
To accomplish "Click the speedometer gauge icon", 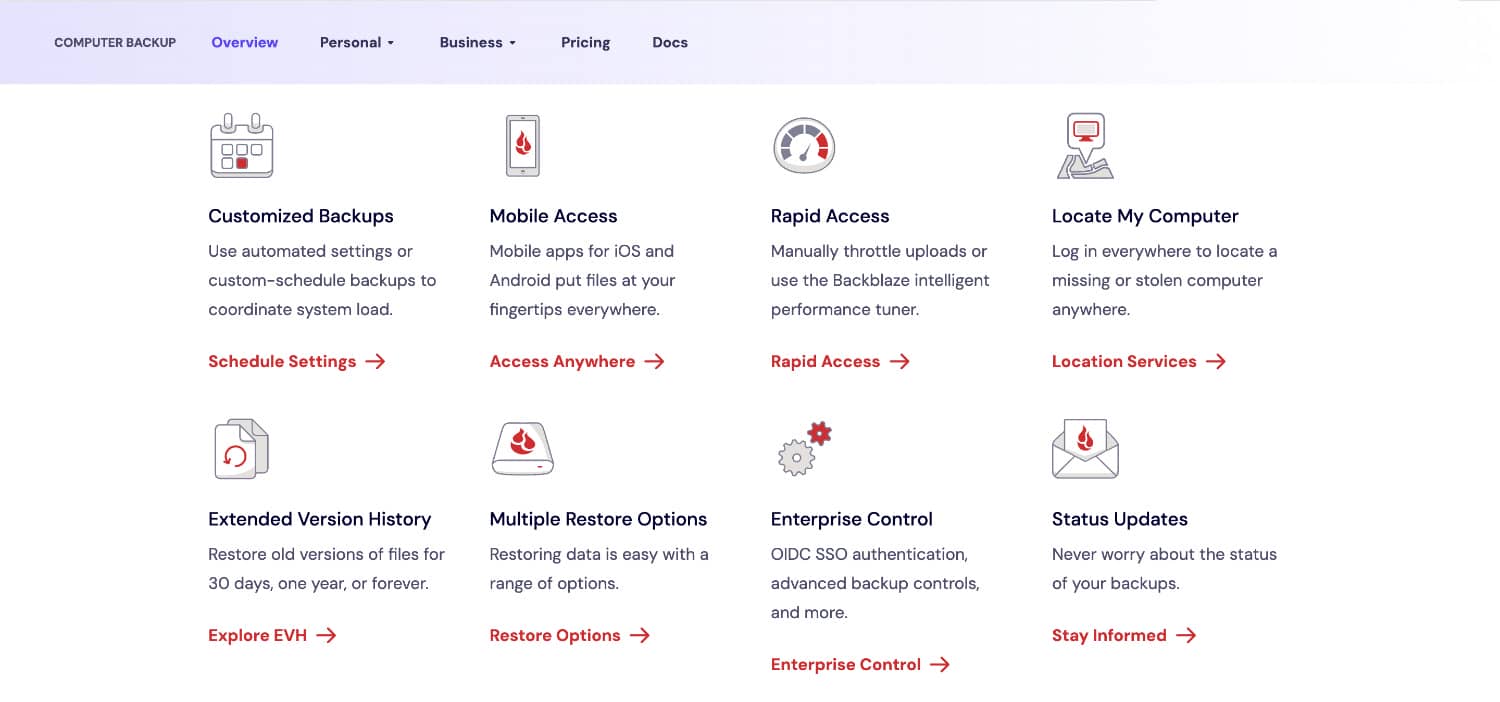I will [x=803, y=146].
